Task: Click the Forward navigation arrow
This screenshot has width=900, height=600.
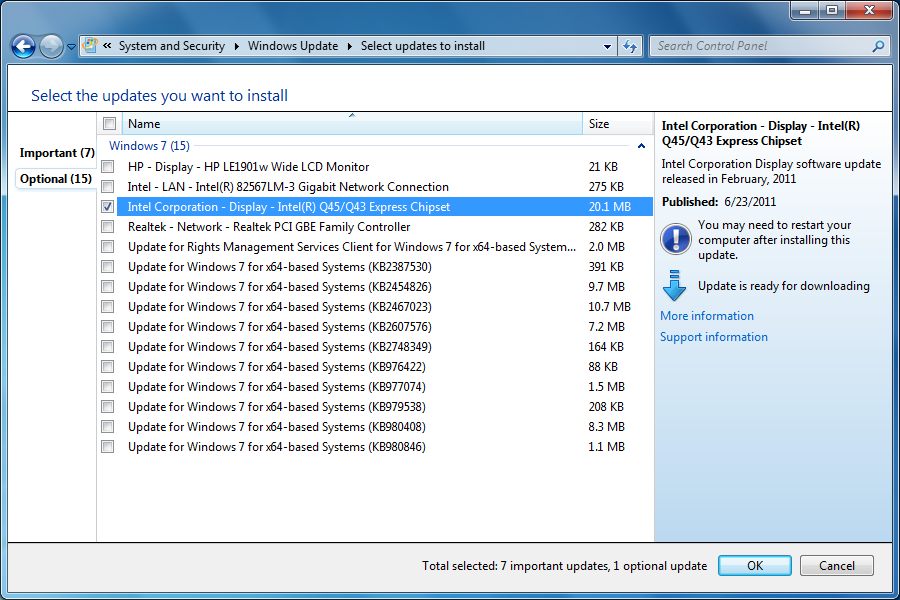Action: (51, 47)
